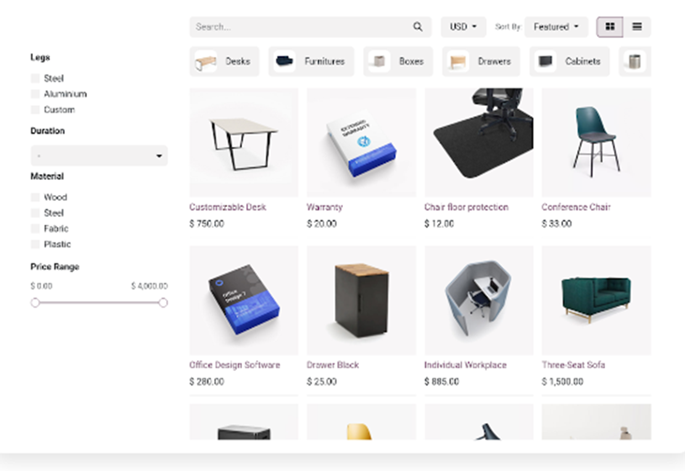
Task: Tick the Plastic material checkbox
Action: [x=35, y=244]
